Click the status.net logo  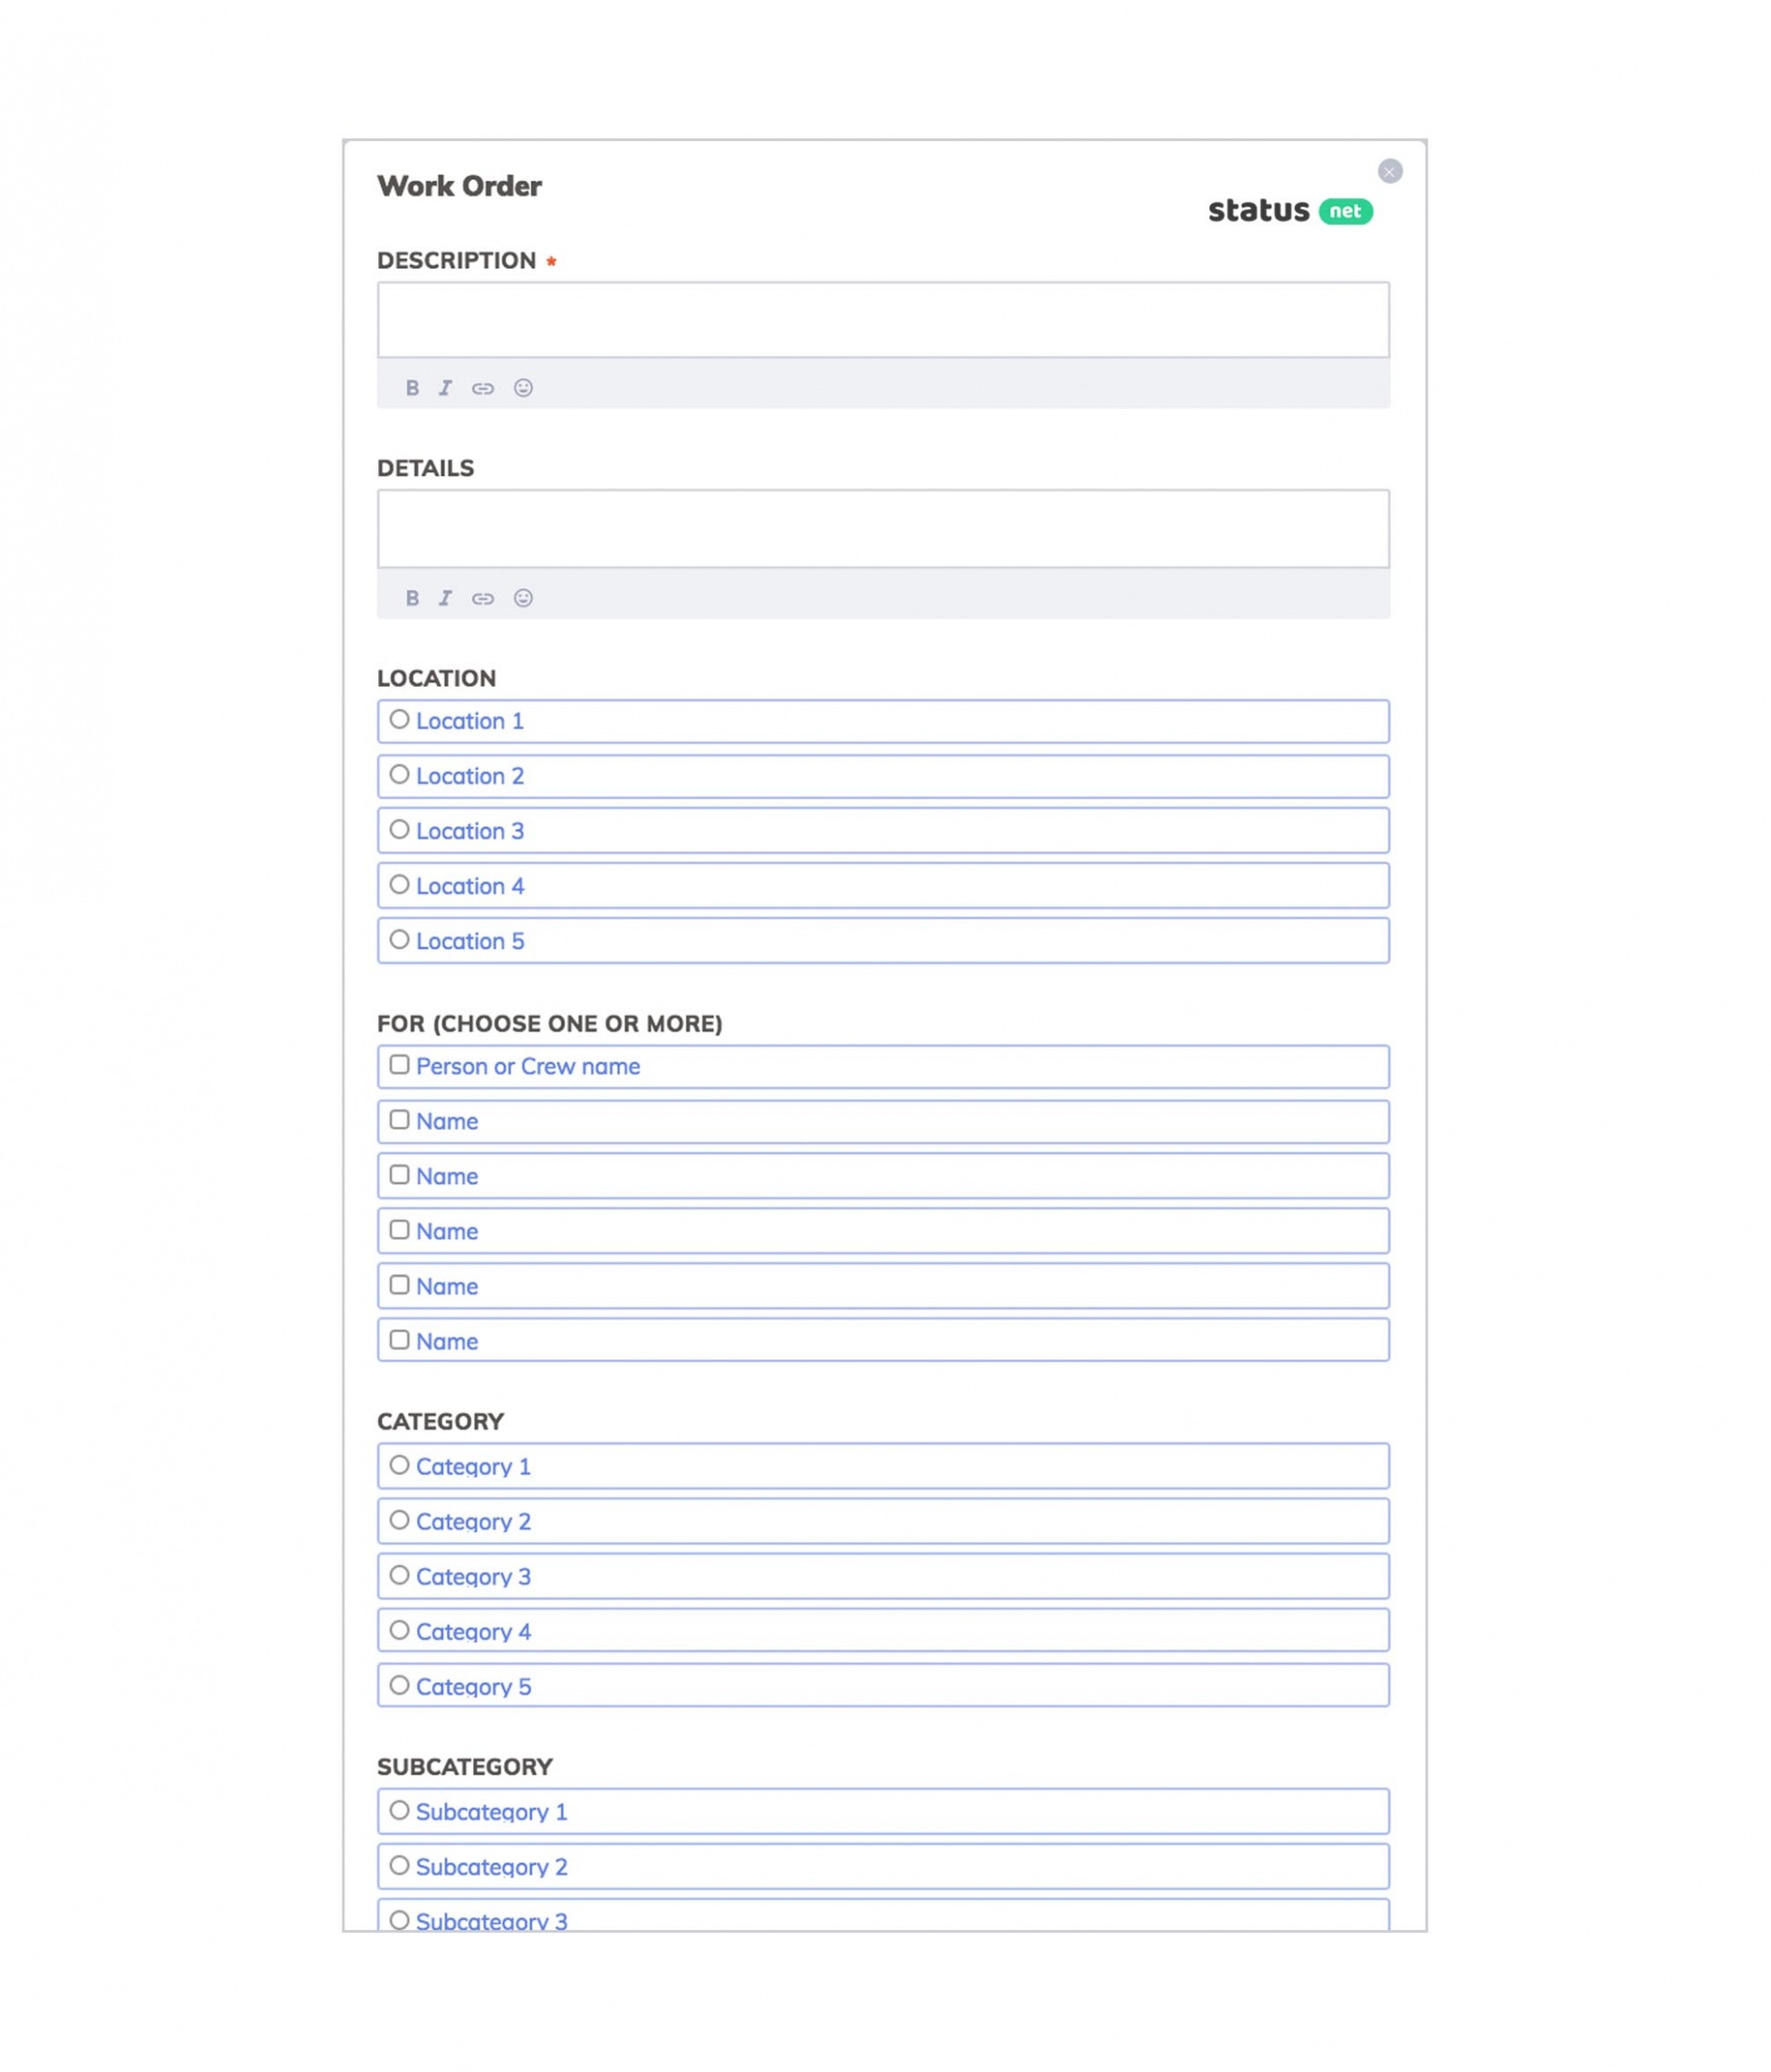point(1290,211)
